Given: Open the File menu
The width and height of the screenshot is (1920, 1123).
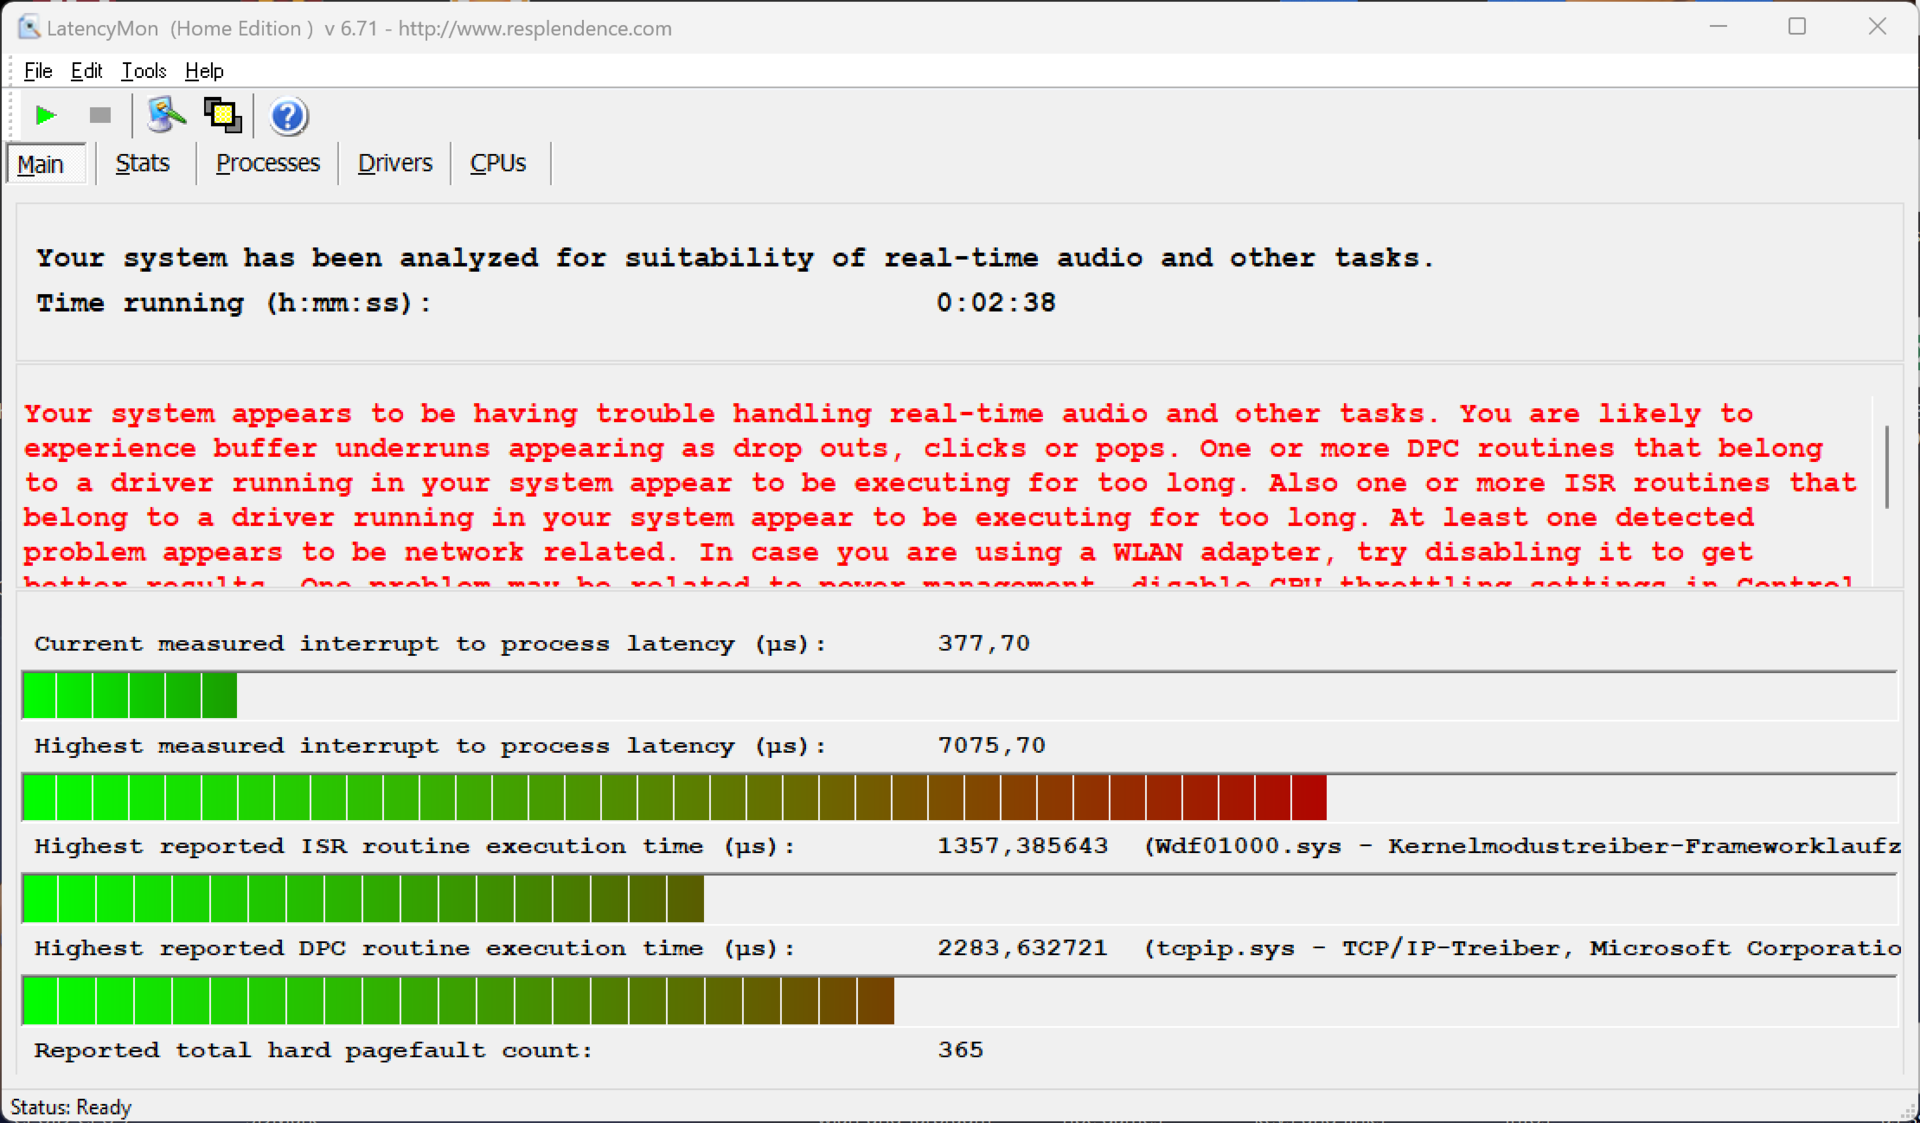Looking at the screenshot, I should point(38,71).
